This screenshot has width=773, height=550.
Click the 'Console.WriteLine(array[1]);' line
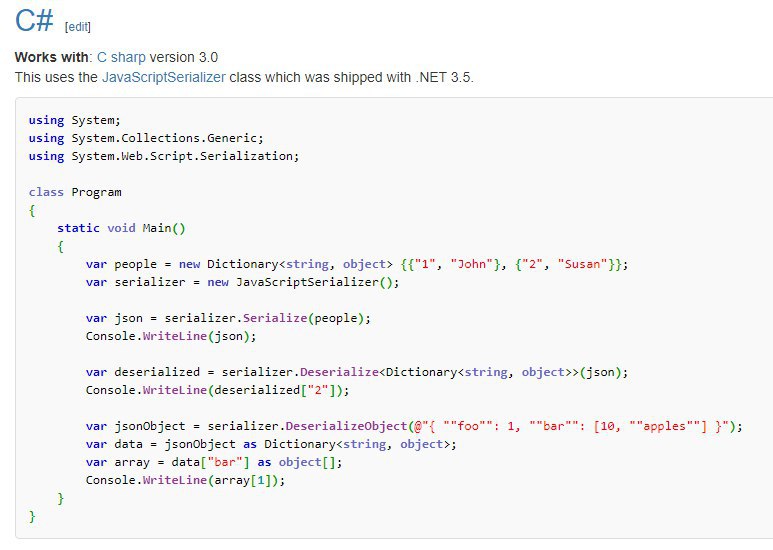(x=185, y=480)
